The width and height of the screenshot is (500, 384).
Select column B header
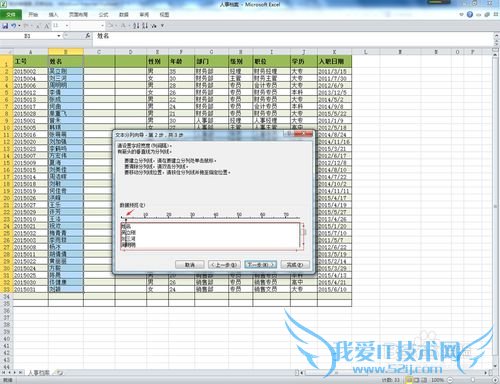tap(66, 52)
